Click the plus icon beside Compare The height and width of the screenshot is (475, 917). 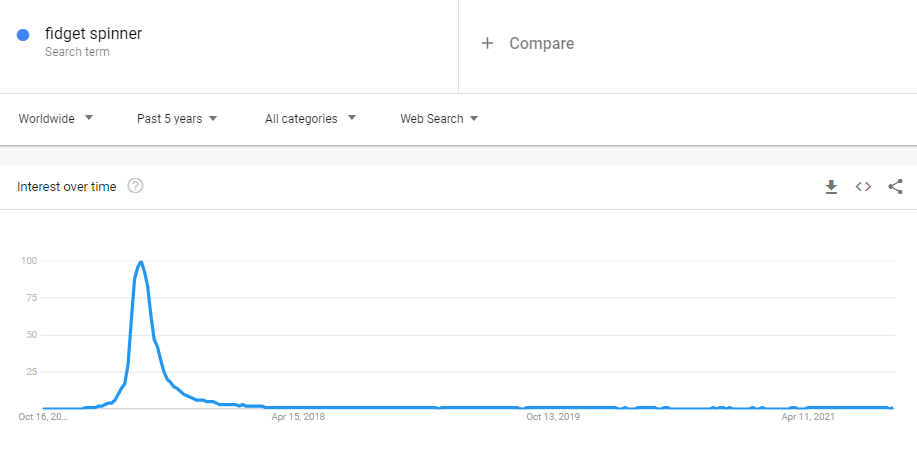(x=487, y=43)
